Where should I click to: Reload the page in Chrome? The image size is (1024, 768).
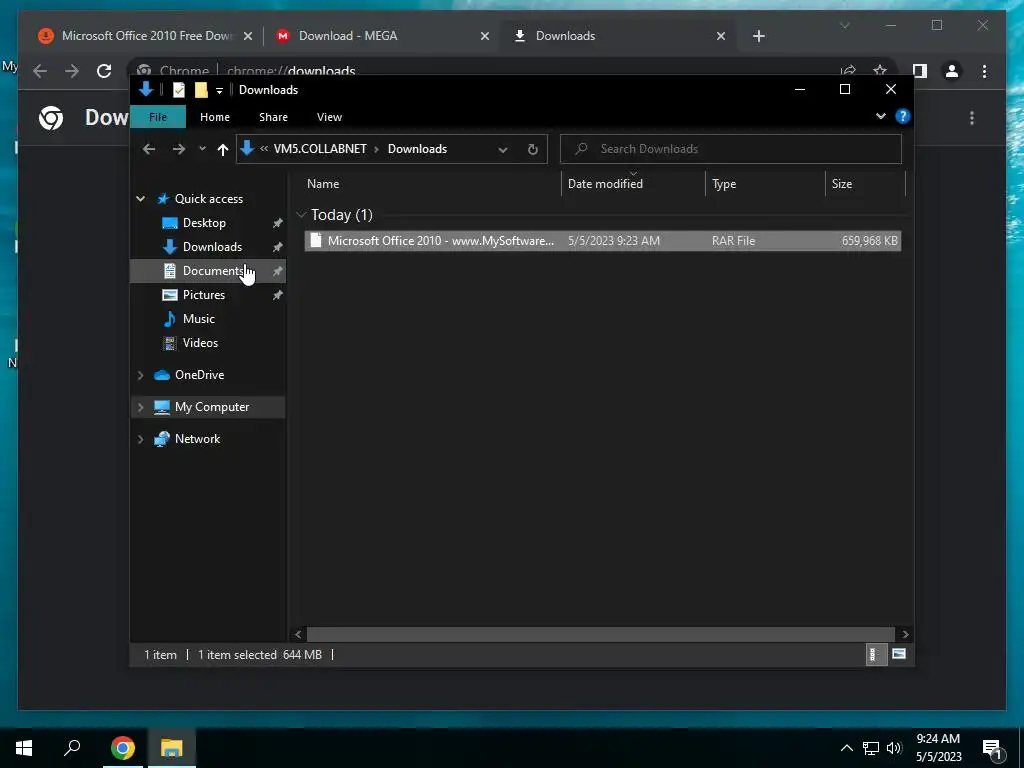pos(104,71)
